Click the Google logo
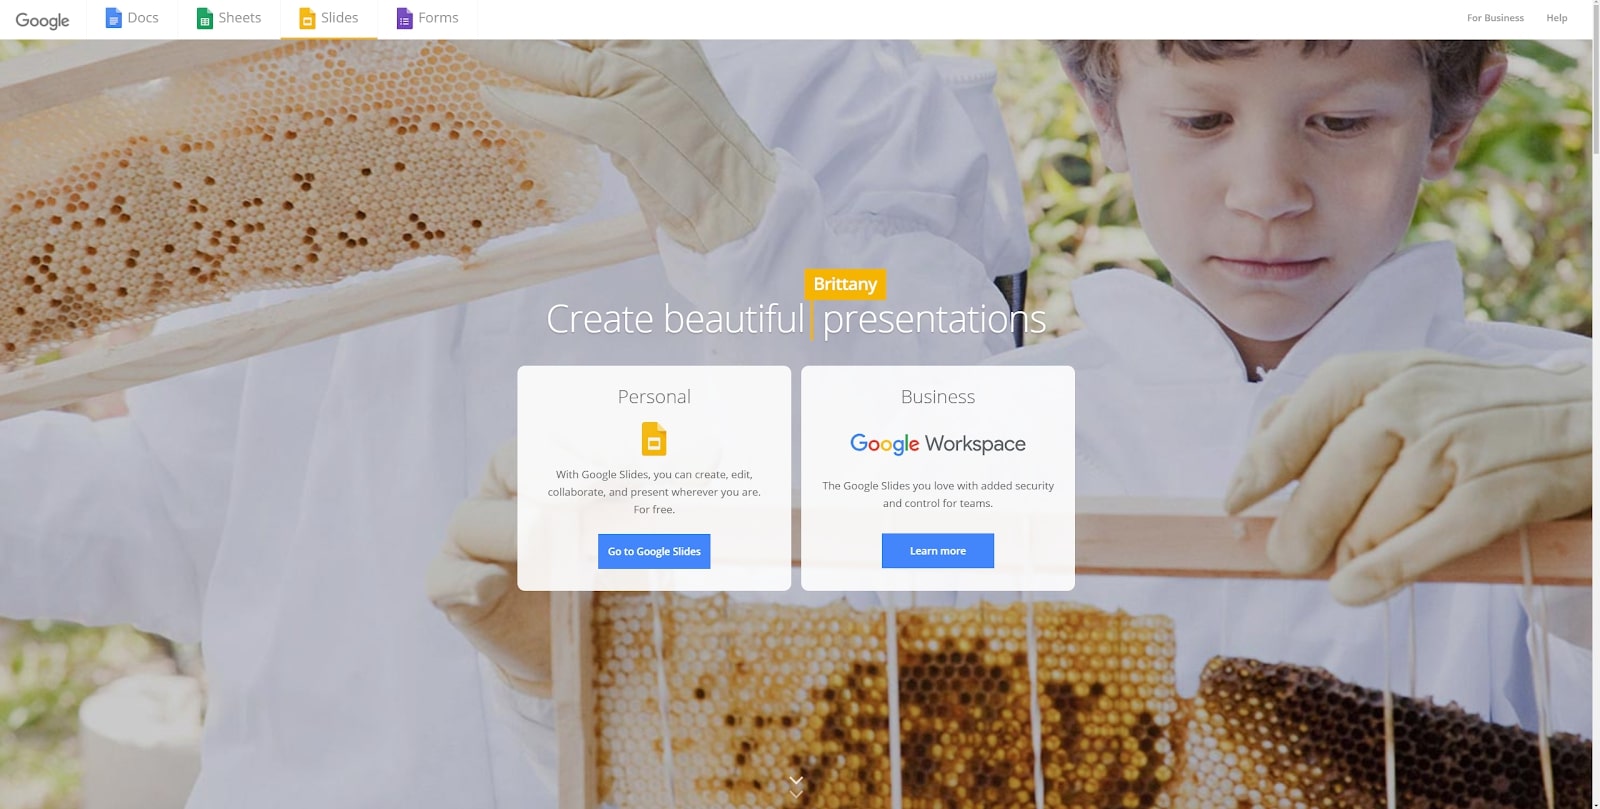Viewport: 1600px width, 809px height. click(42, 20)
